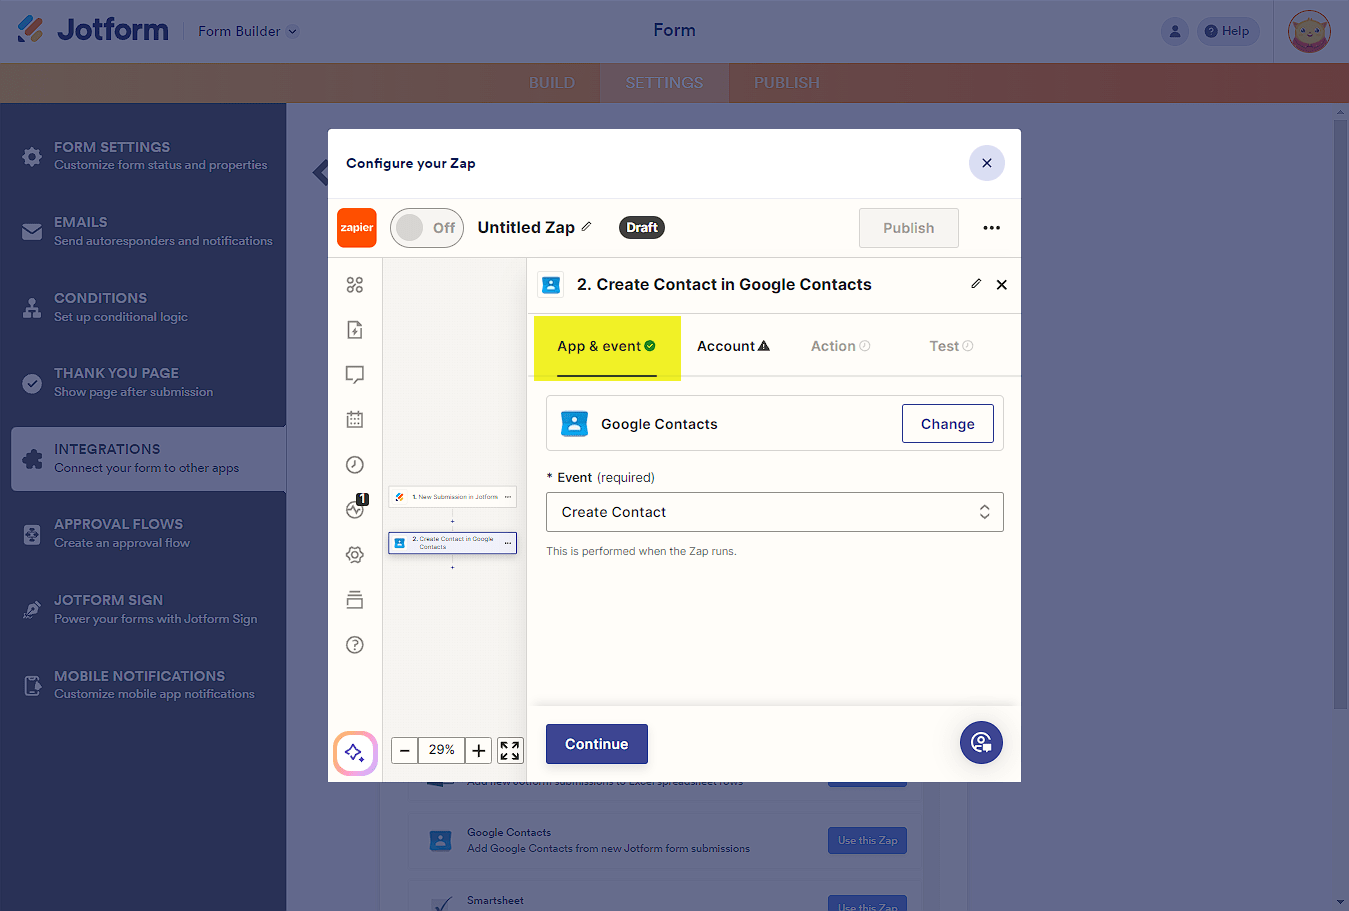Click Change to pick a different app
The height and width of the screenshot is (911, 1349).
coord(948,424)
